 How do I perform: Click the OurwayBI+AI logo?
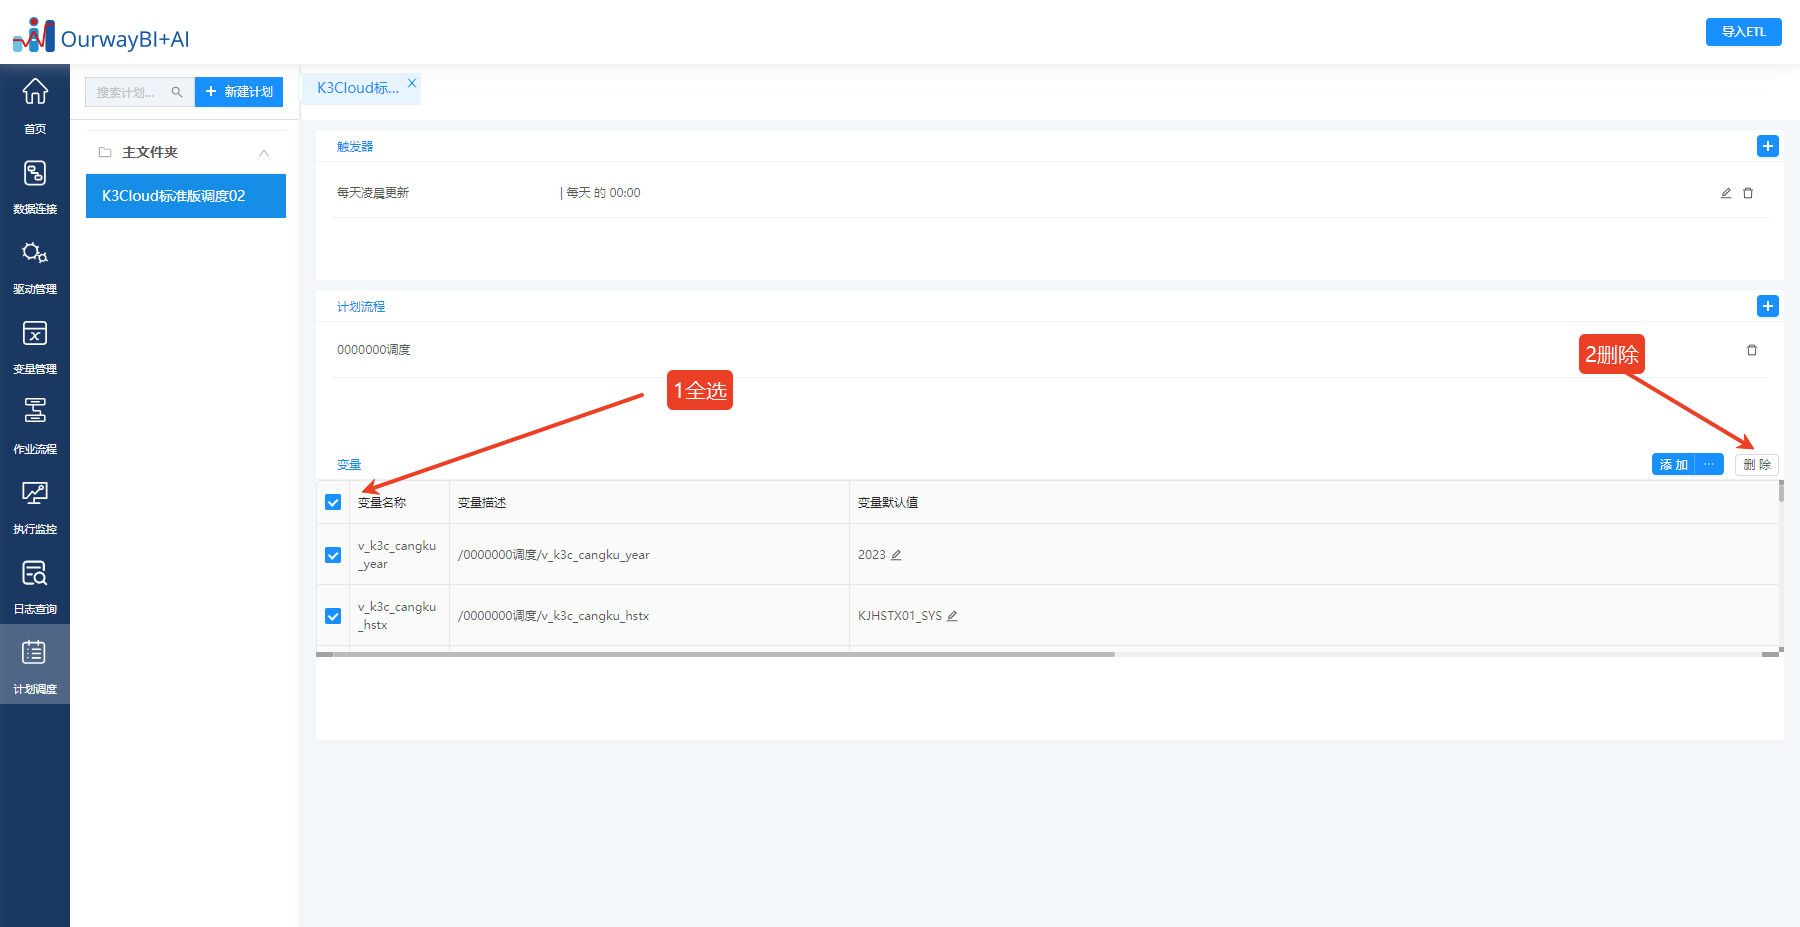pyautogui.click(x=101, y=36)
